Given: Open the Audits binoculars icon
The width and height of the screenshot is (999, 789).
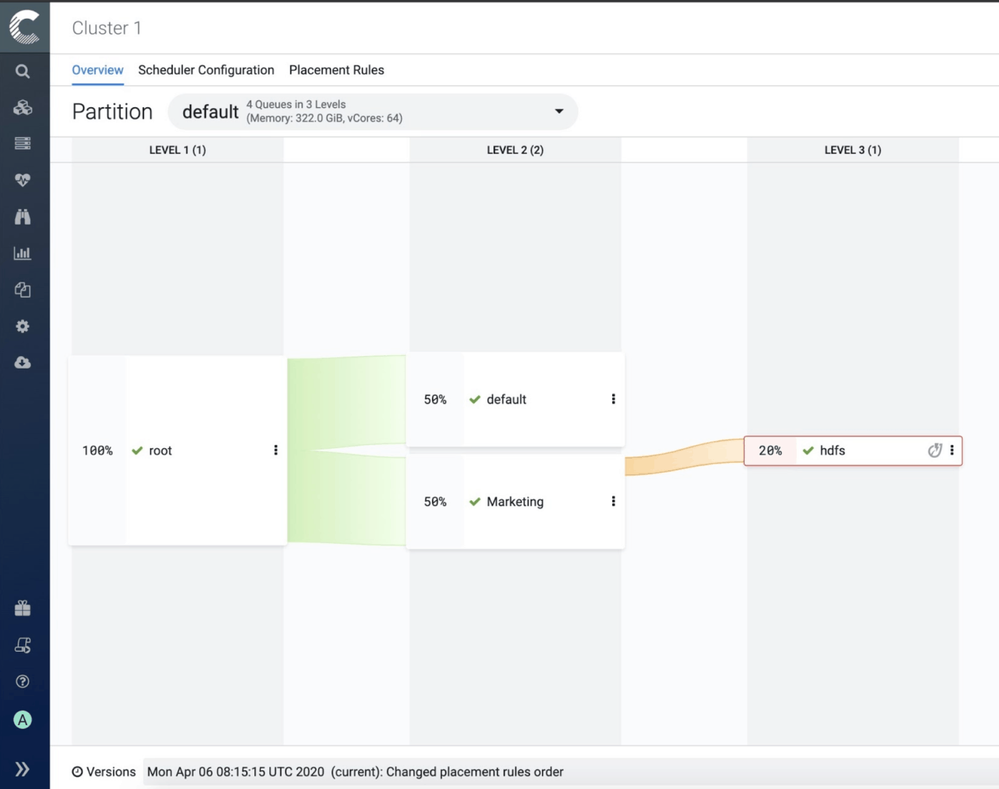Looking at the screenshot, I should 22,217.
